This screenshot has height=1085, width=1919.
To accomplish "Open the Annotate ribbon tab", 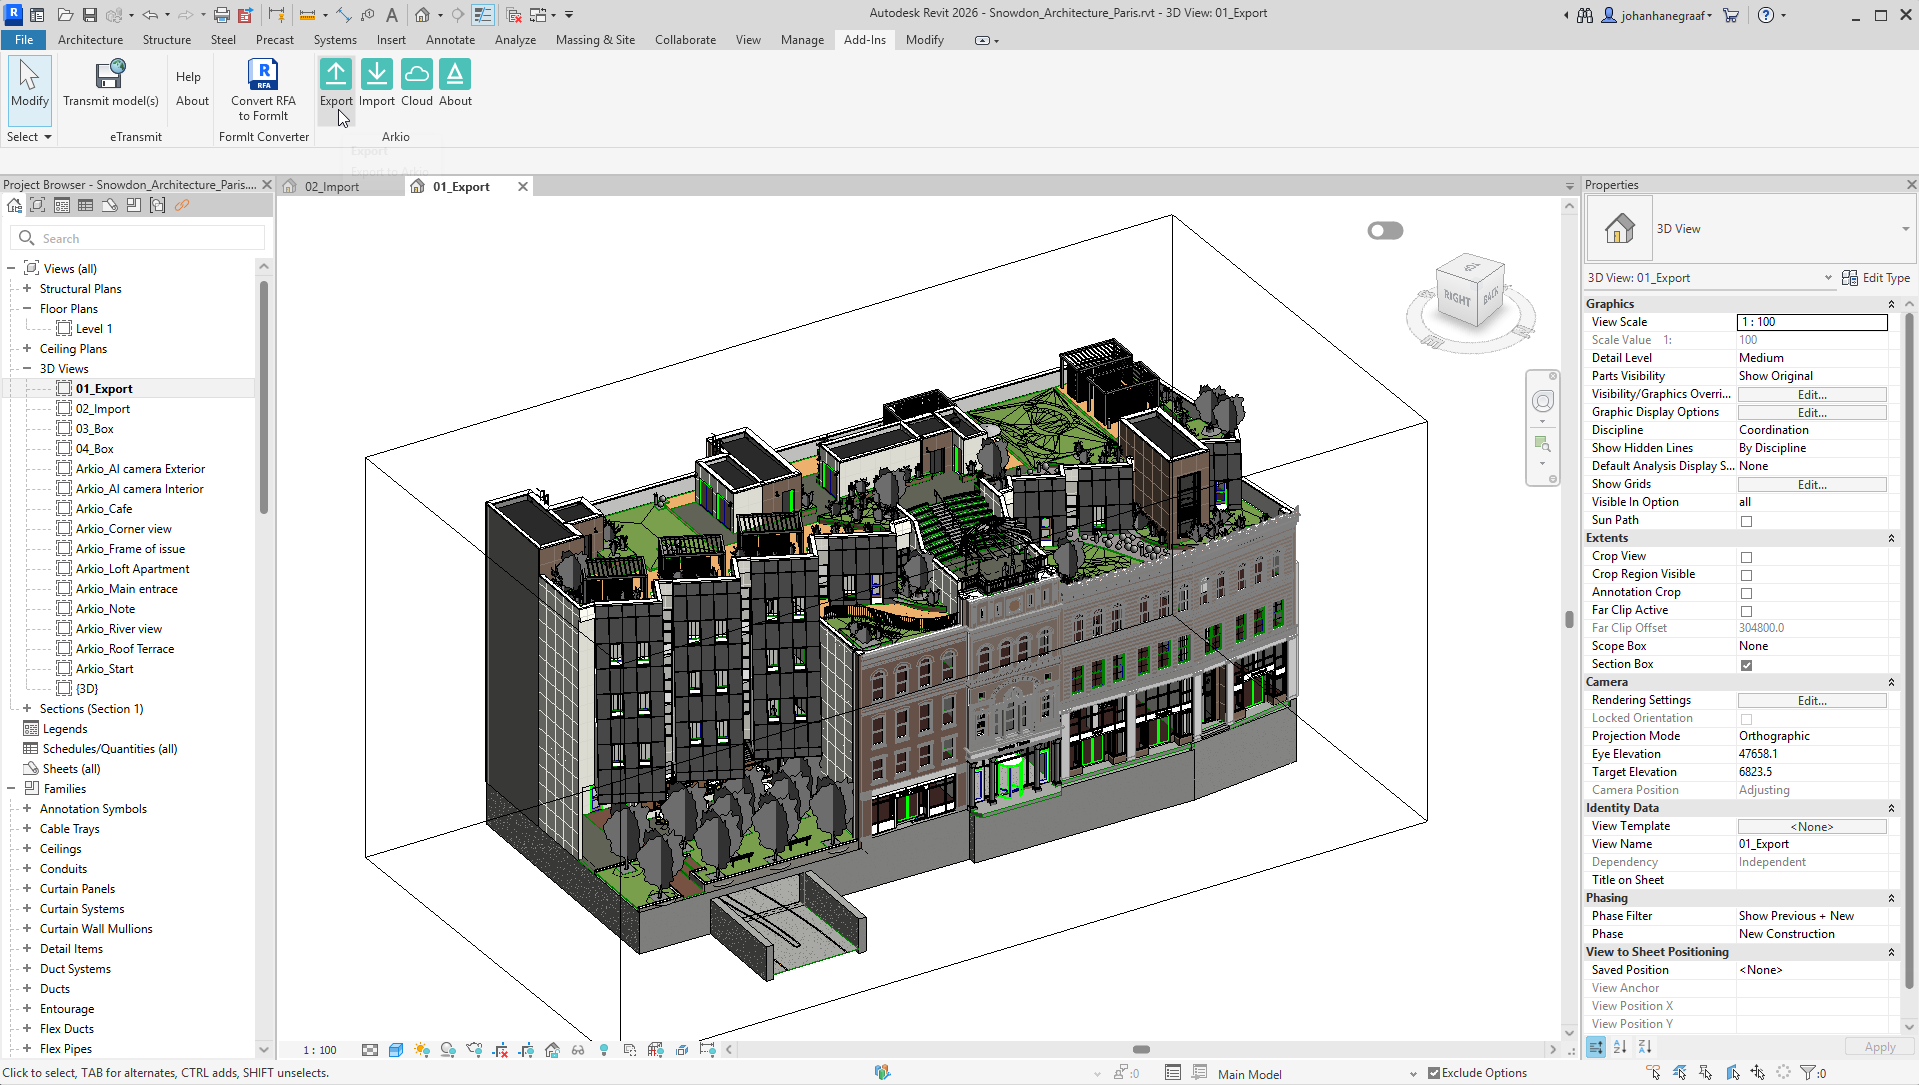I will (x=450, y=40).
